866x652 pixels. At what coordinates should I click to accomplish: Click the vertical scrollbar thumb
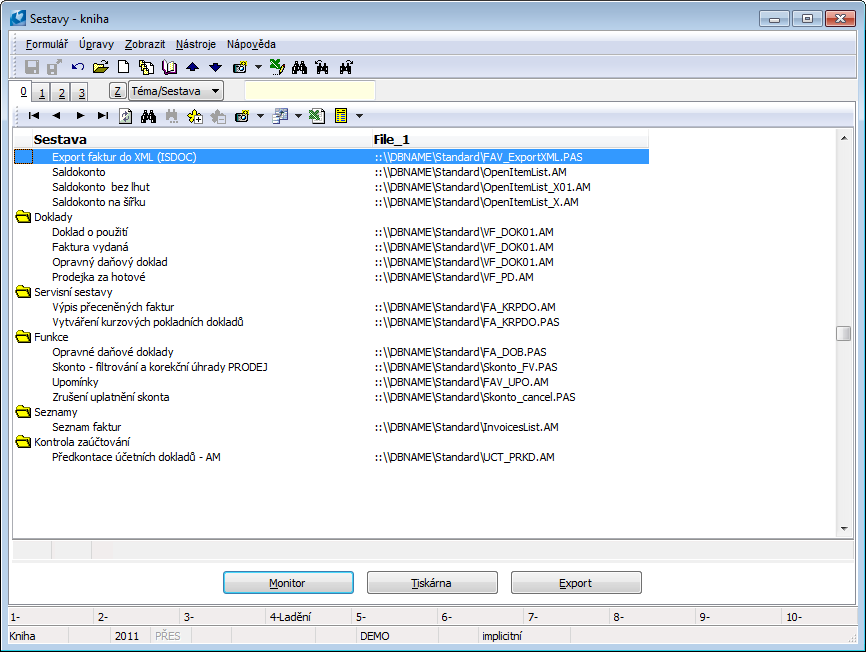pos(843,333)
